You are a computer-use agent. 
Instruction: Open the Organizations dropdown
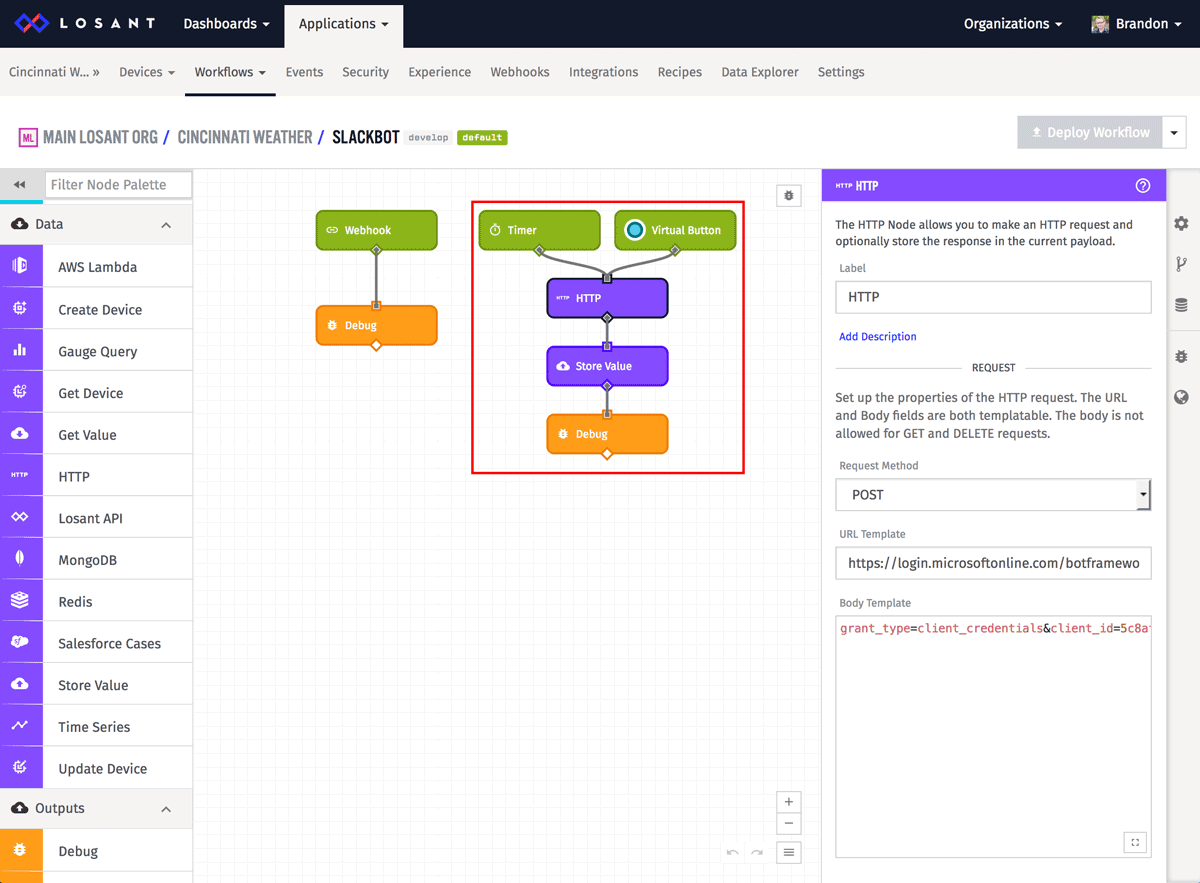click(x=1013, y=24)
